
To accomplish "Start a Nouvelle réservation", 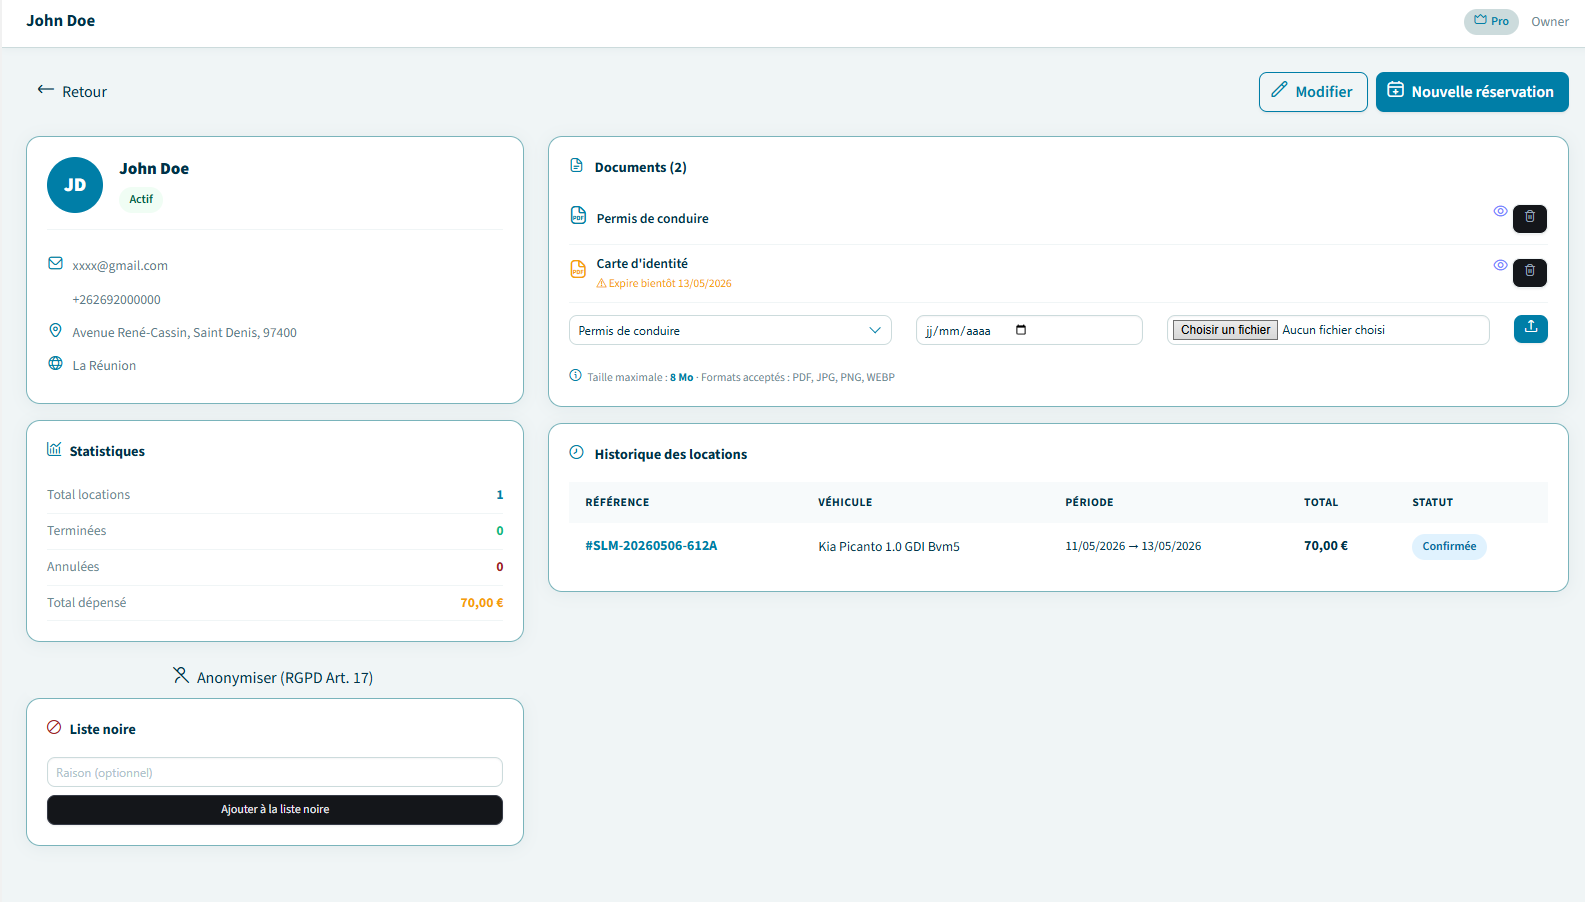I will (x=1472, y=92).
